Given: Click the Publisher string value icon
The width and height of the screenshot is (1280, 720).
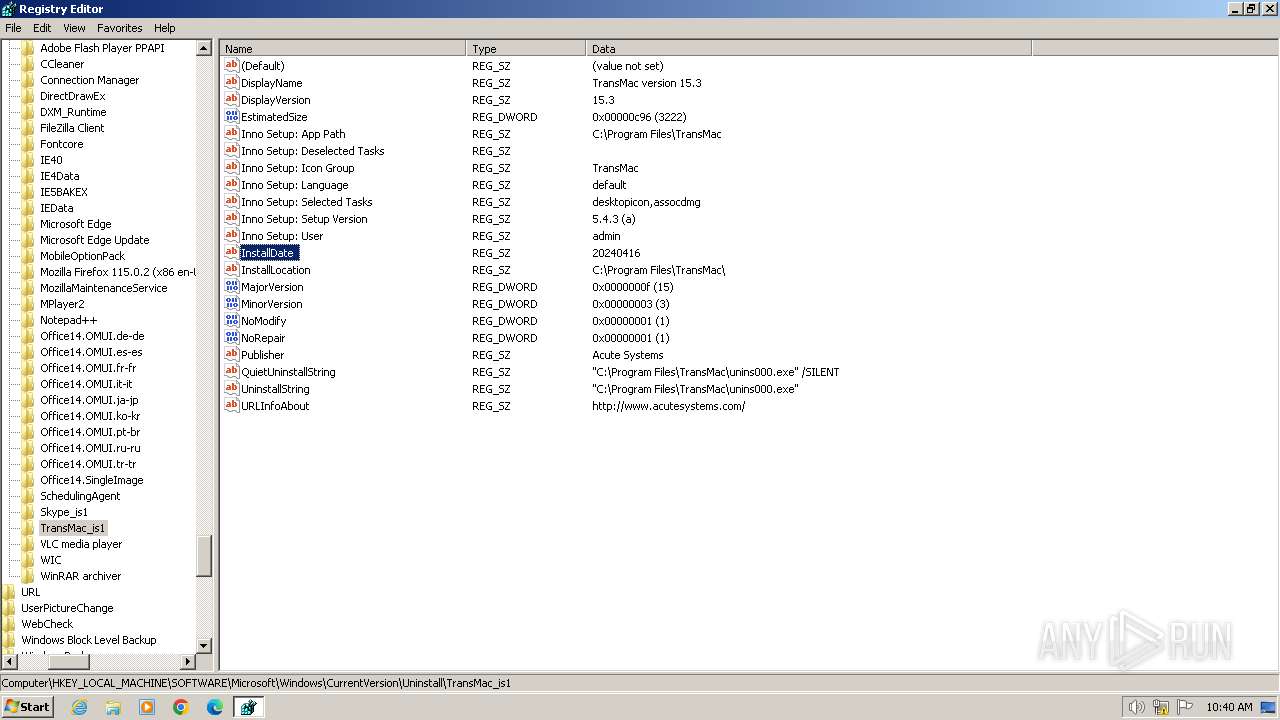Looking at the screenshot, I should click(231, 355).
